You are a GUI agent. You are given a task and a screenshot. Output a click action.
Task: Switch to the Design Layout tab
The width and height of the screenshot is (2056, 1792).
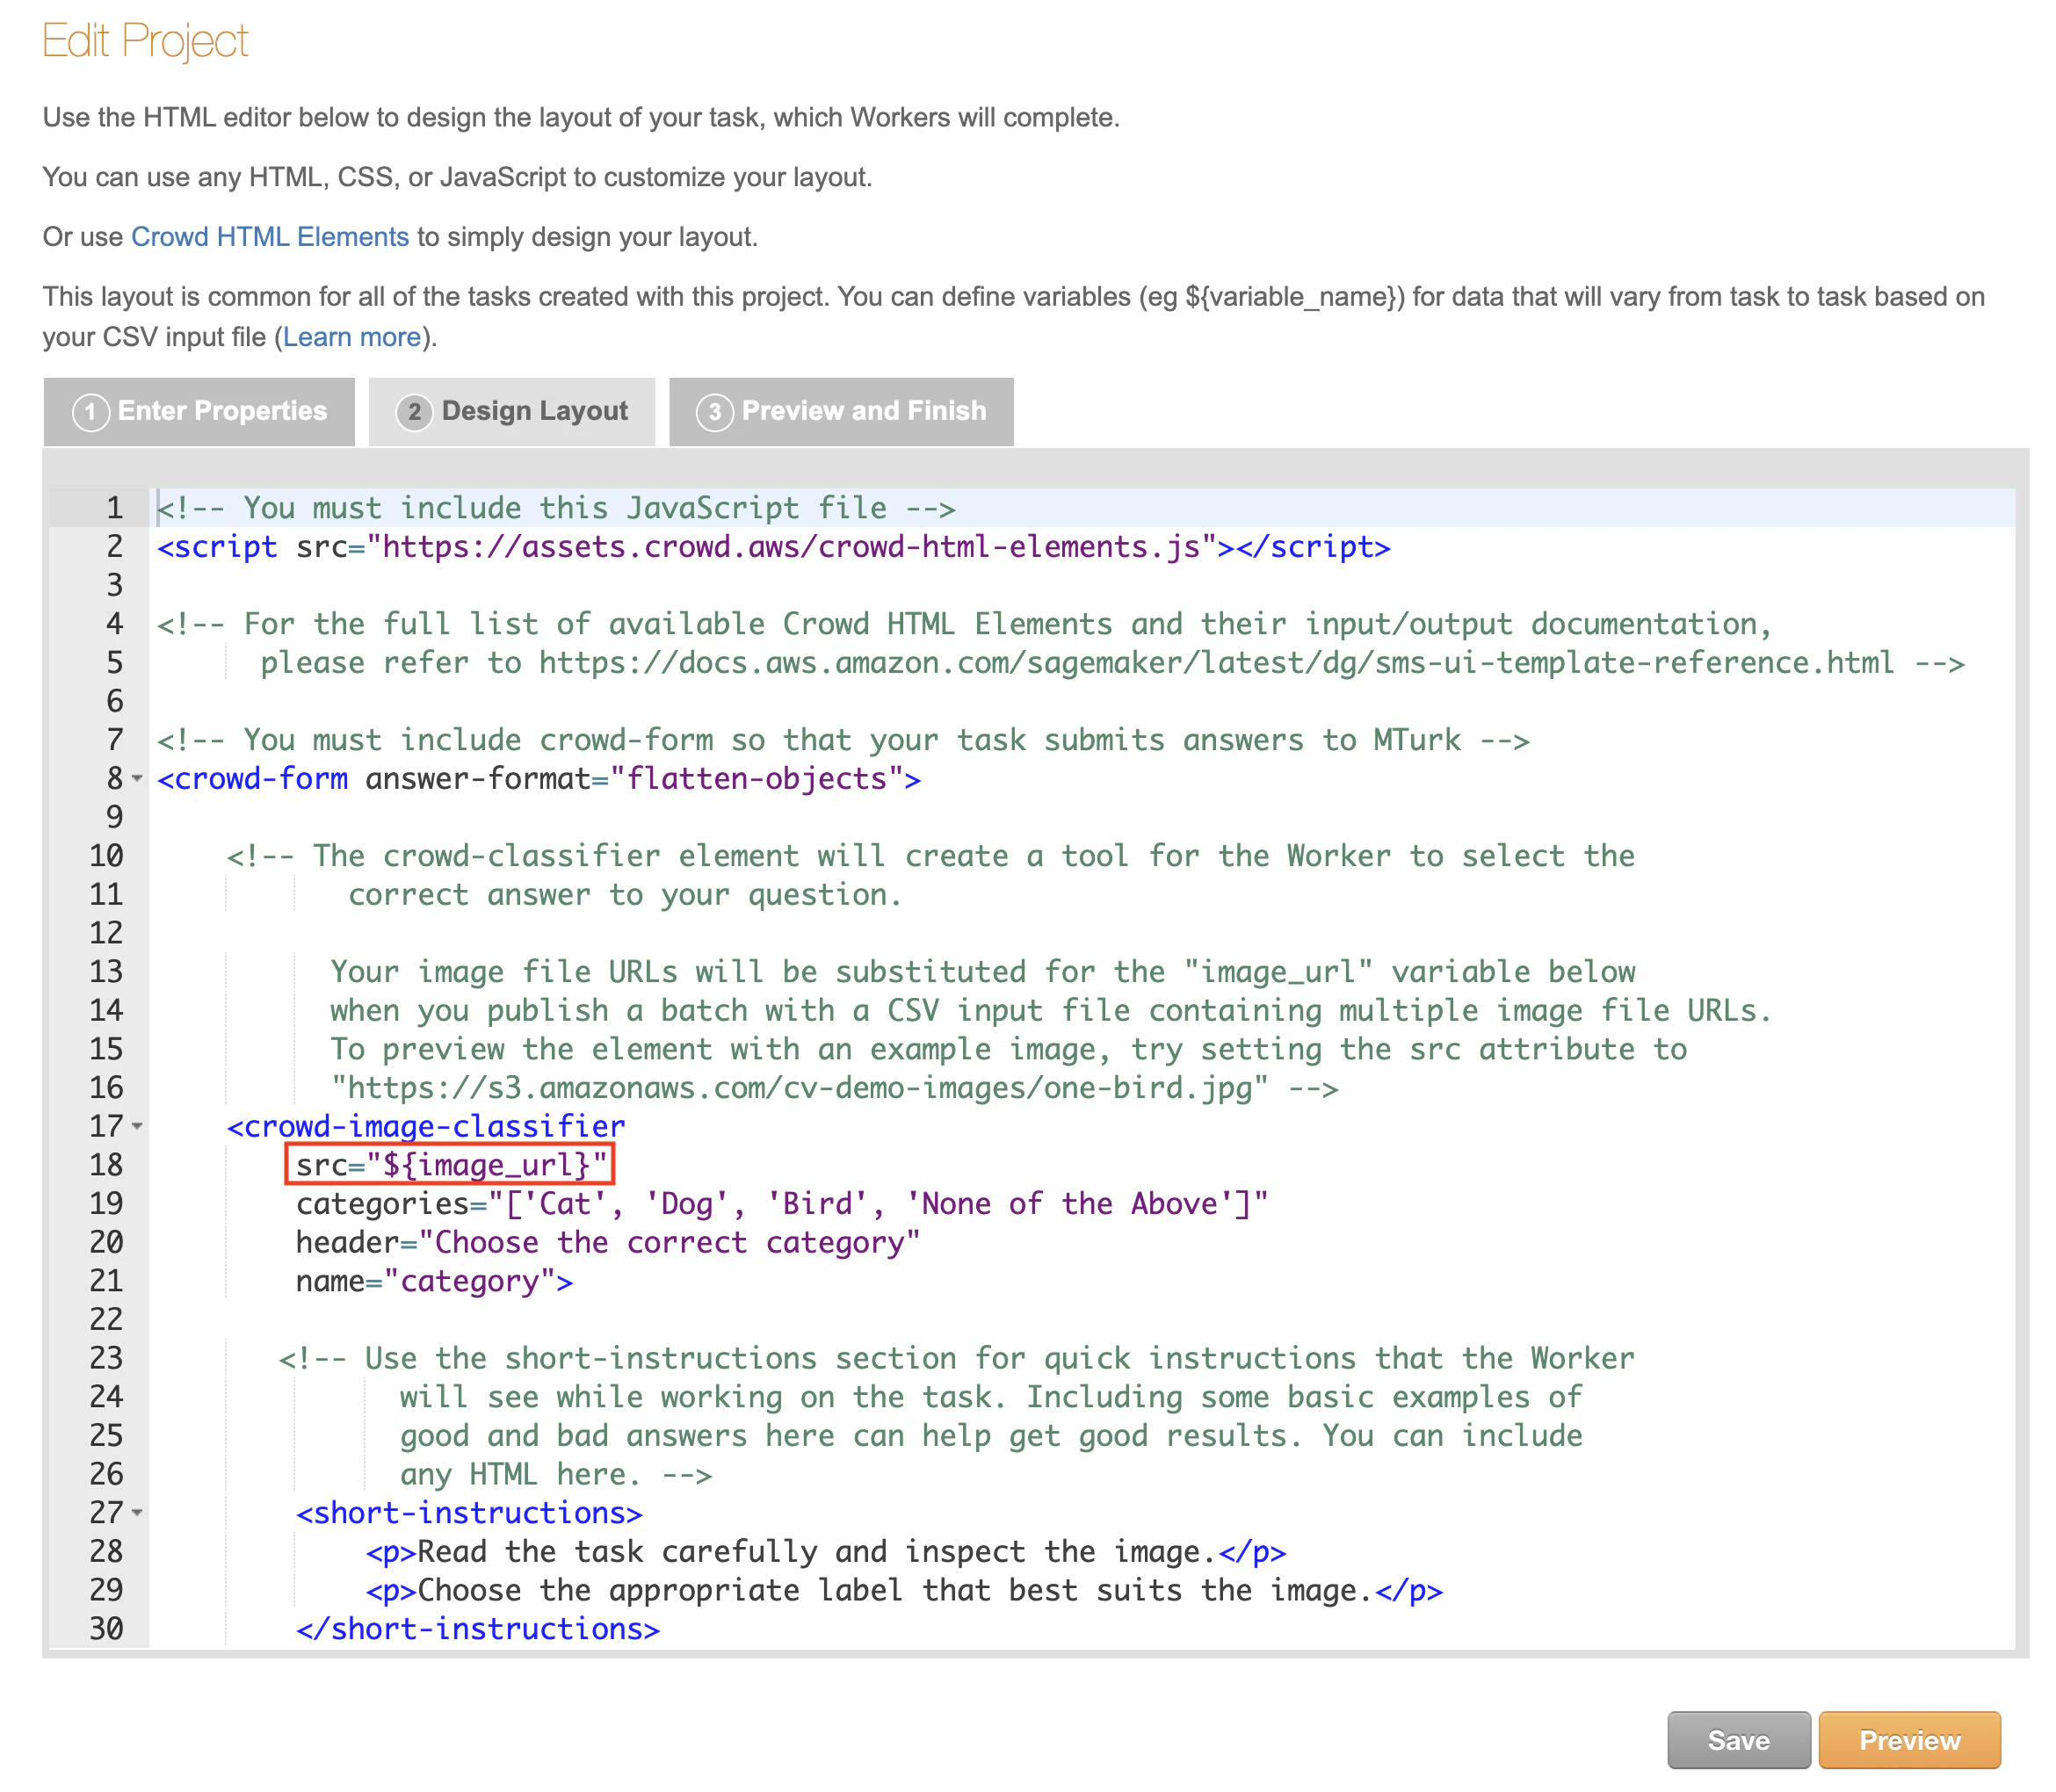tap(511, 411)
